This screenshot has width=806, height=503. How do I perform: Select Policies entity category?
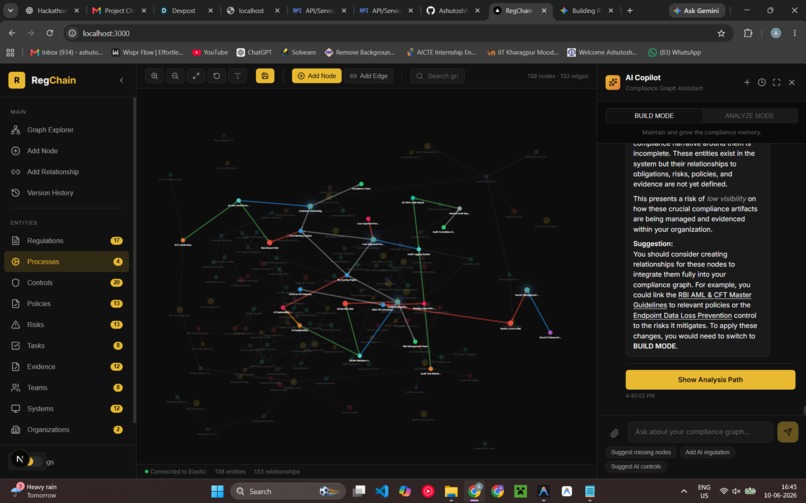point(67,304)
